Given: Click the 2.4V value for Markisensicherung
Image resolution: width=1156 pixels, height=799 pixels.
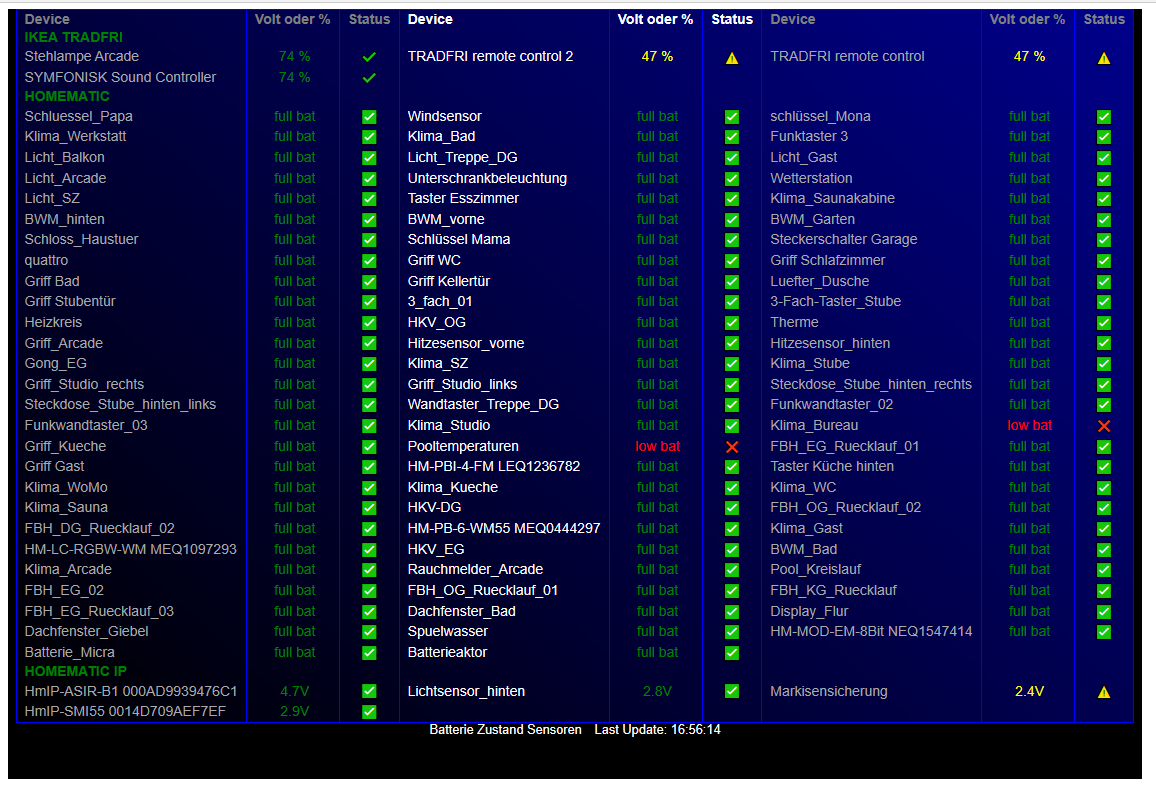Looking at the screenshot, I should (1029, 691).
